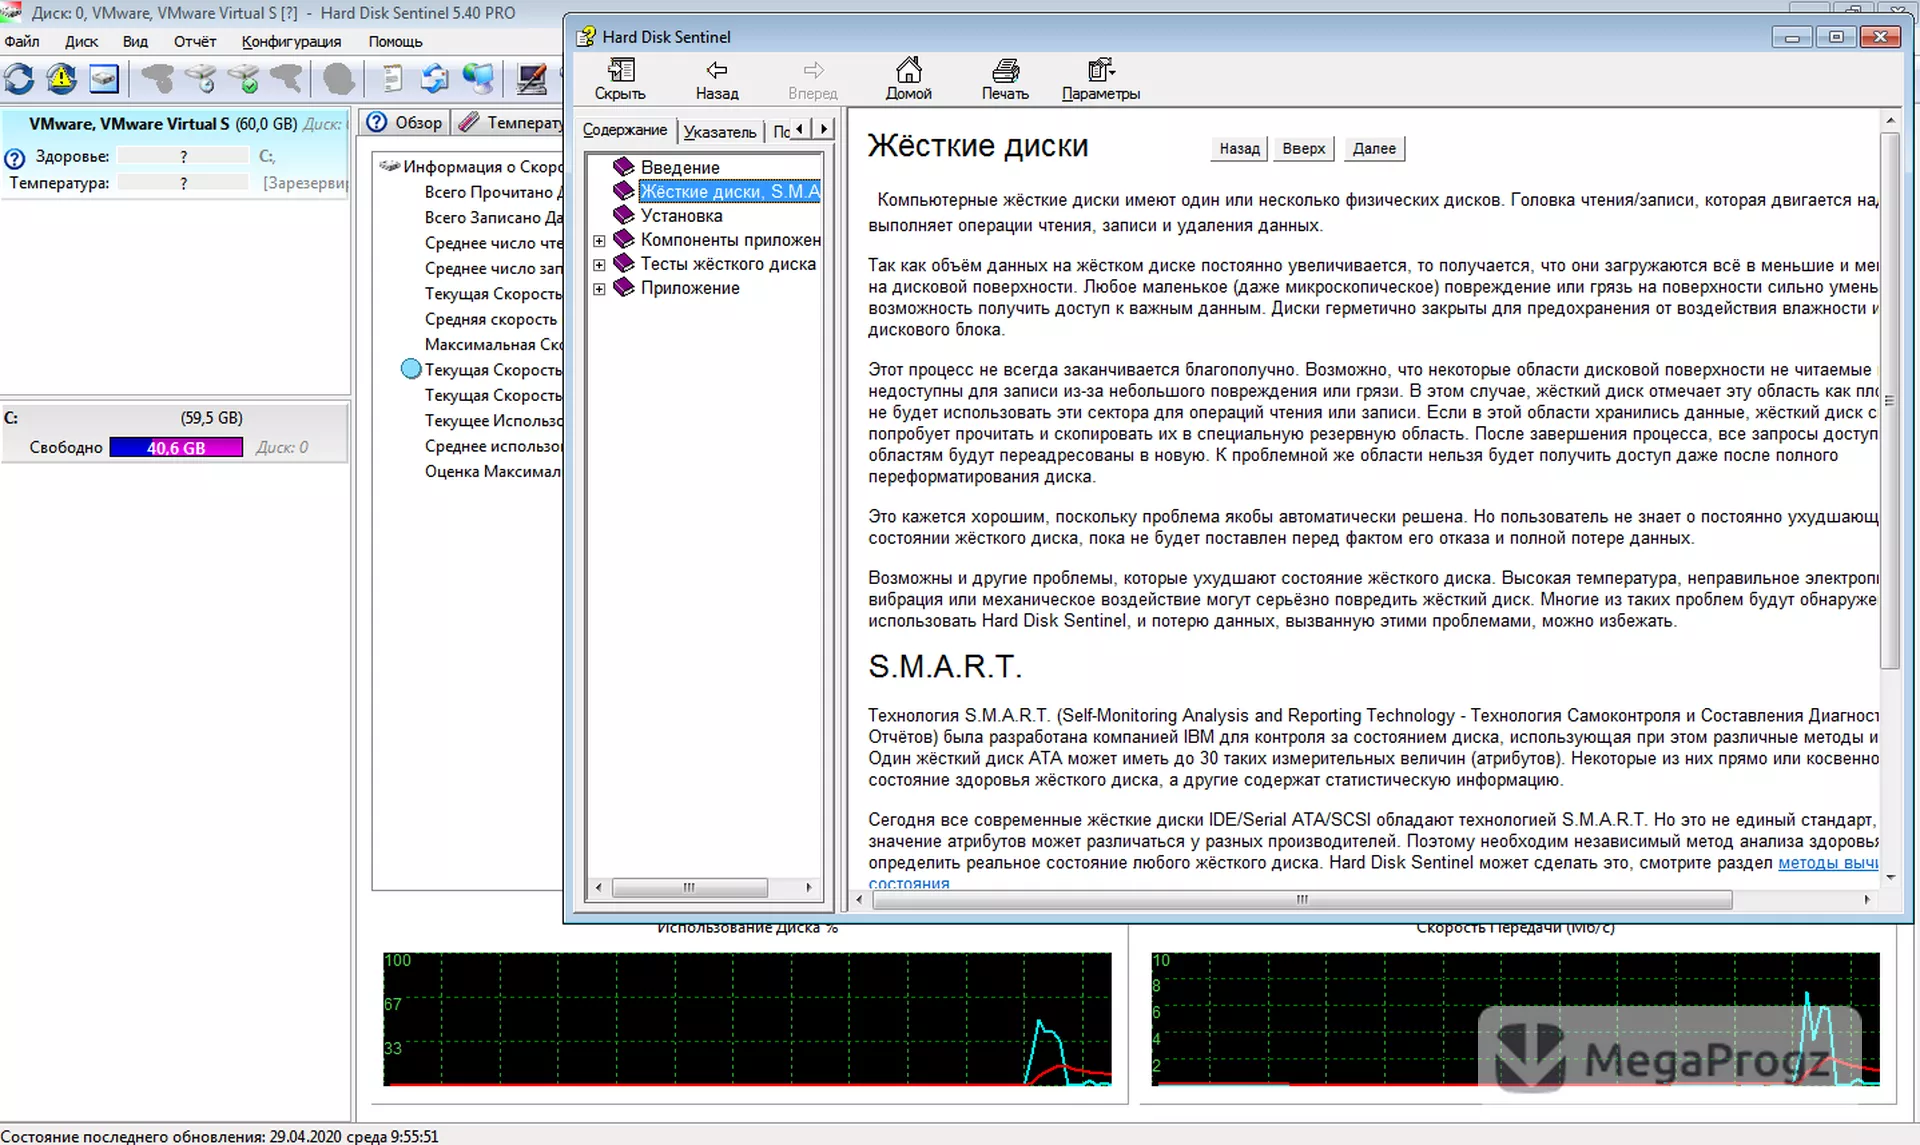Click the greyed-out round toolbar icon
Screen dimensions: 1920x1145
coord(339,78)
